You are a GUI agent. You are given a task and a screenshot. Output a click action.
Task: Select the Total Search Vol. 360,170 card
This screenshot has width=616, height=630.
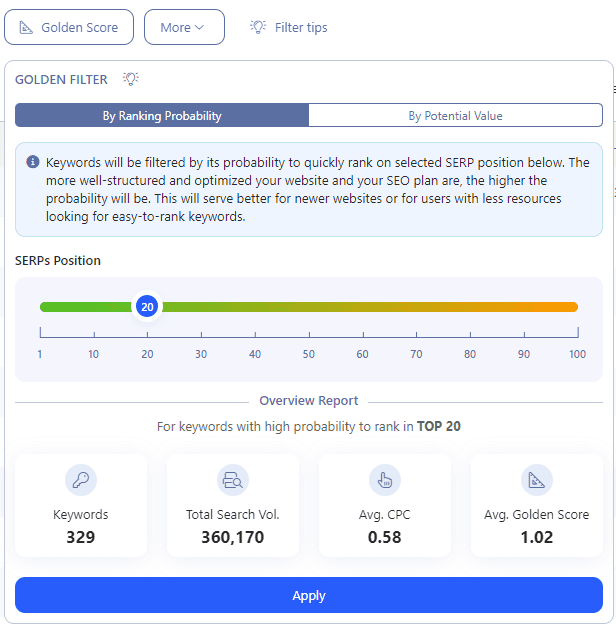click(232, 505)
